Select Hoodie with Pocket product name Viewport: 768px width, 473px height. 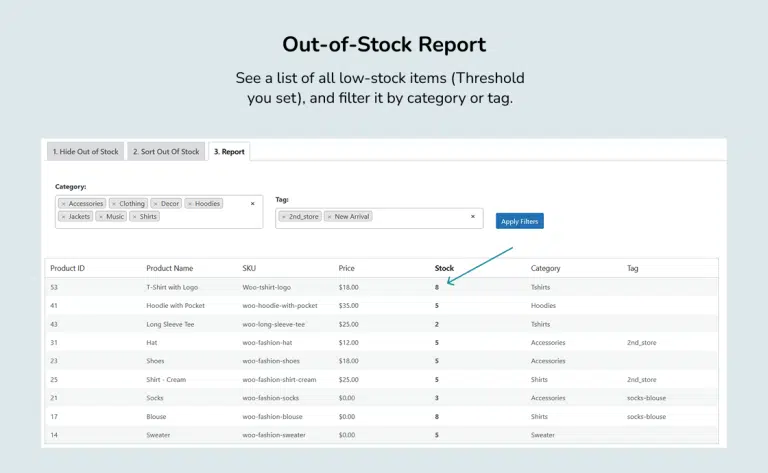click(175, 306)
